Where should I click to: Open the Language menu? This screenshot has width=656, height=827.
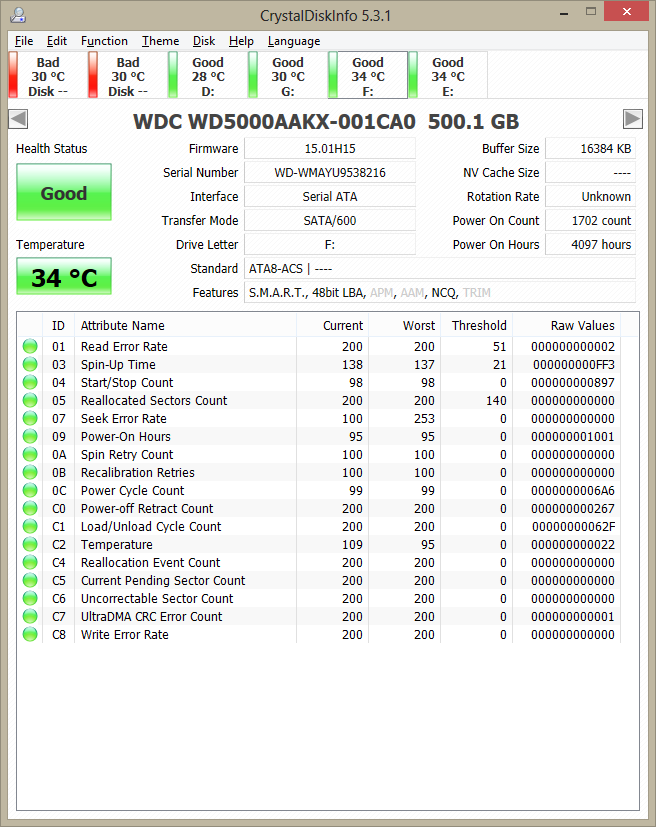[x=294, y=41]
